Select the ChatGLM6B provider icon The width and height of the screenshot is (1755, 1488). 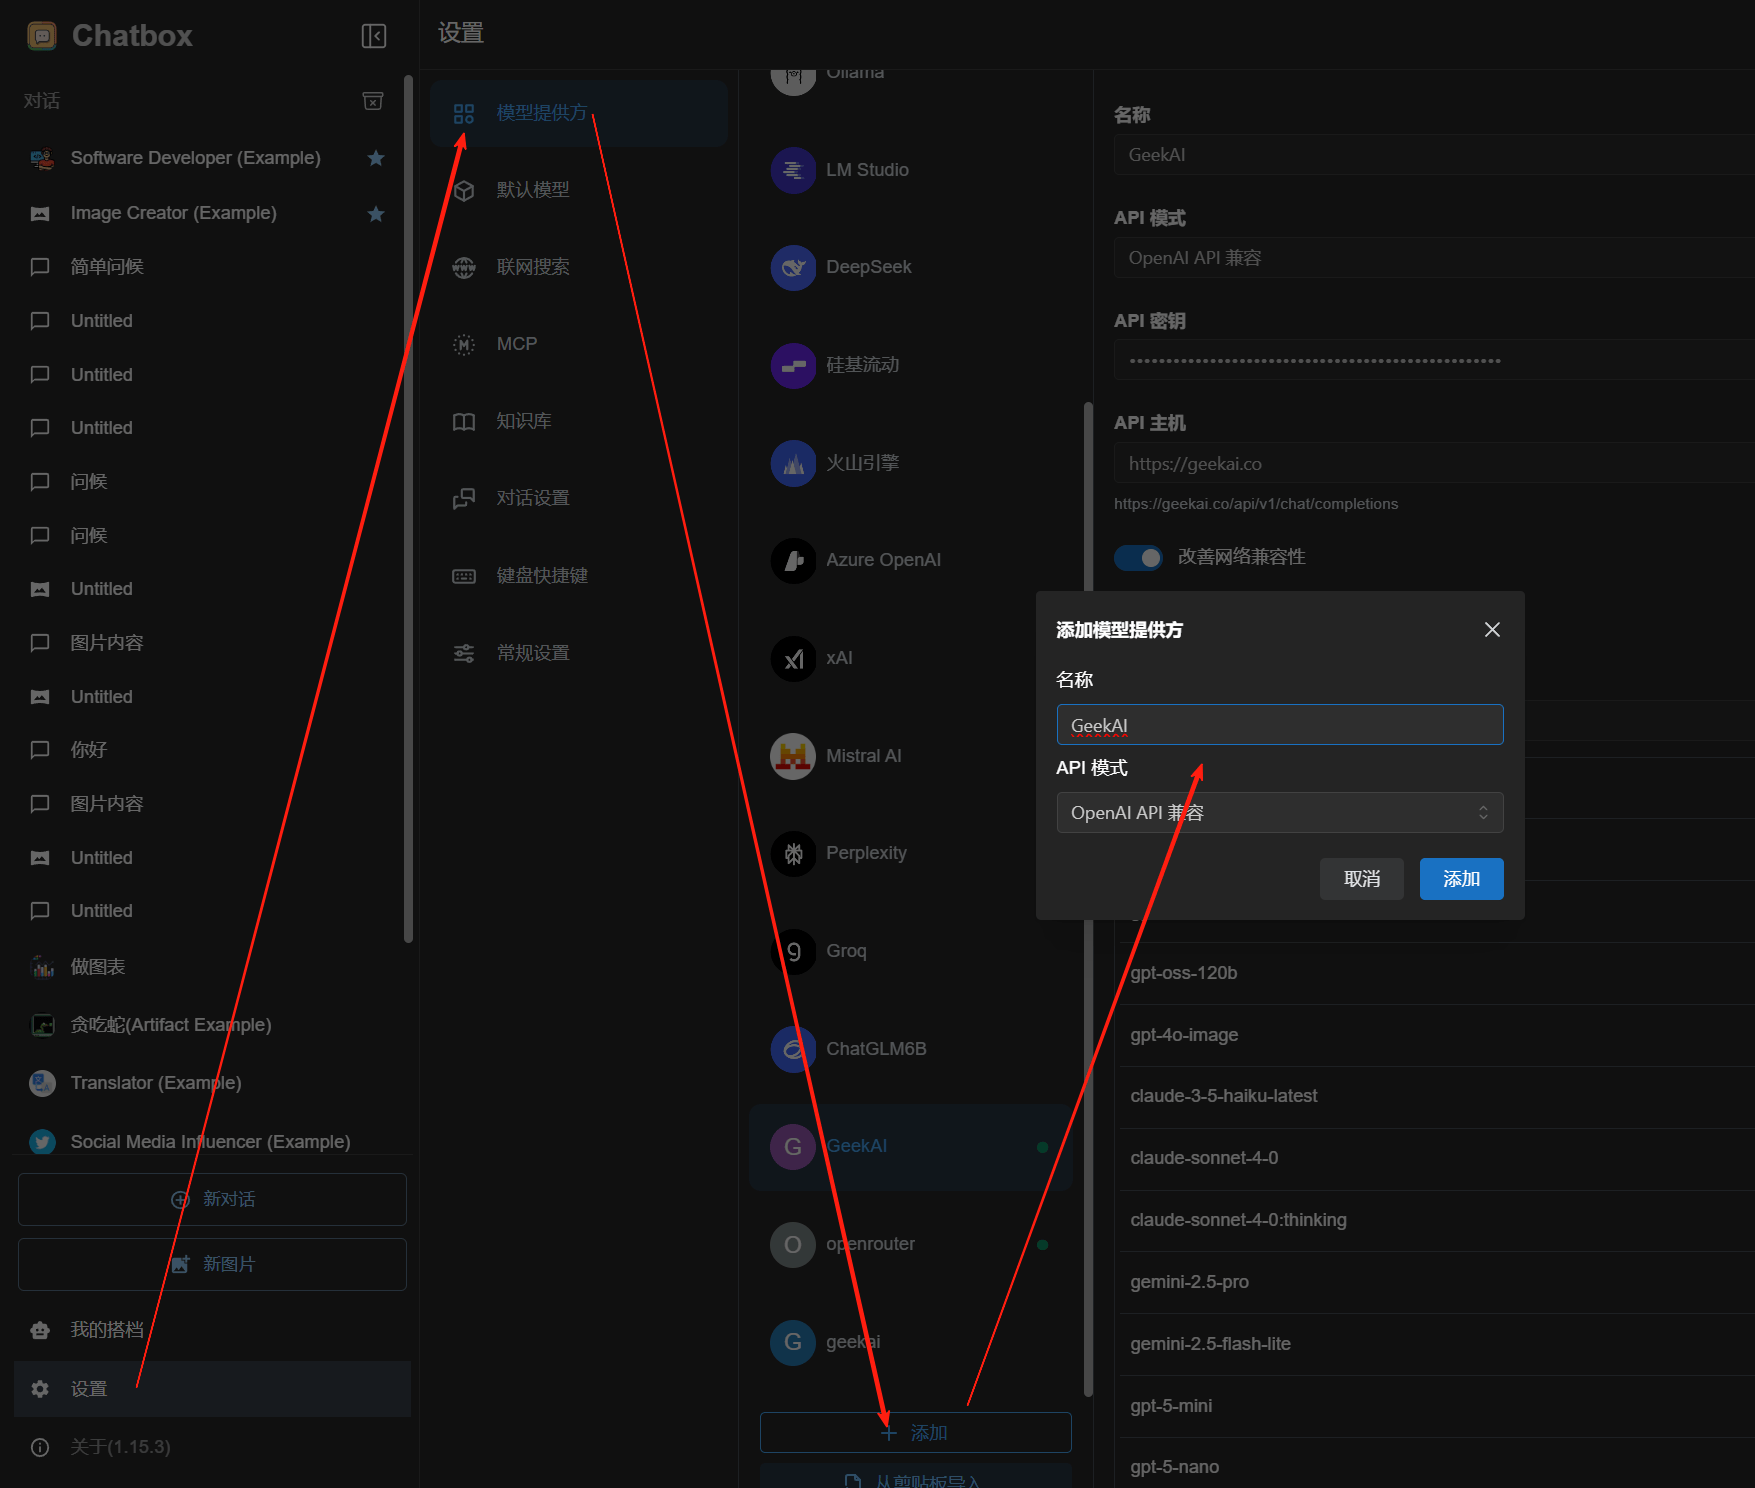click(793, 1049)
